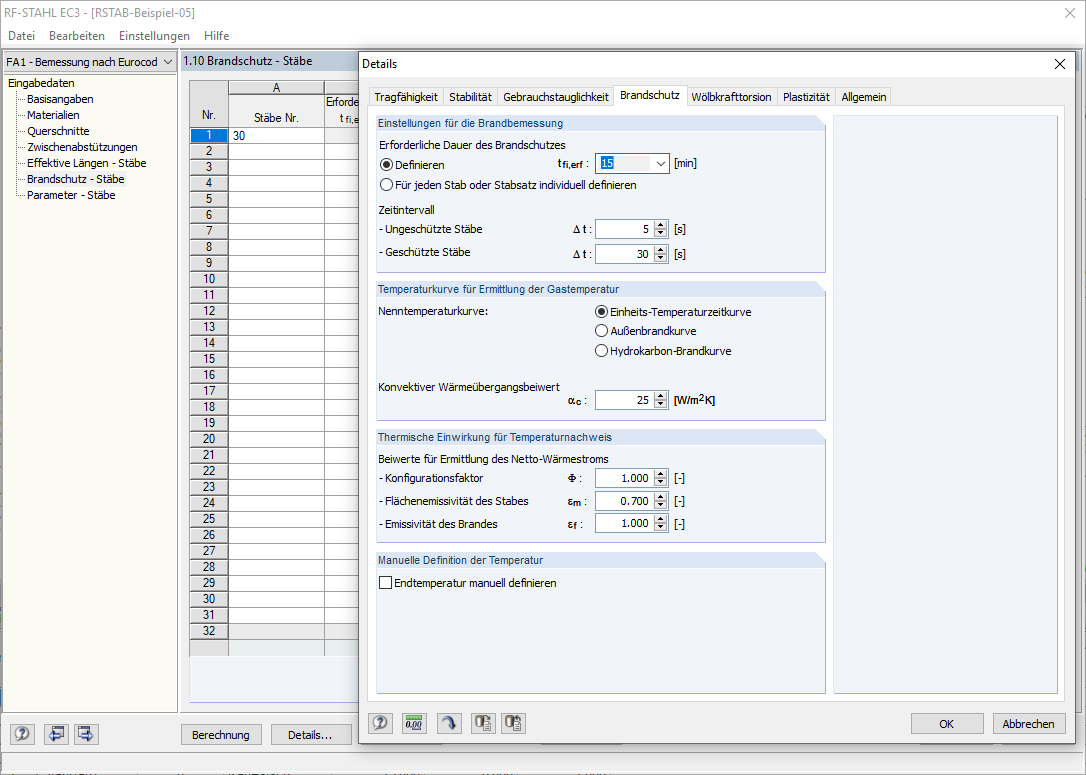Select Brandschutz - Stäbe tree item
1086x775 pixels.
(x=75, y=179)
